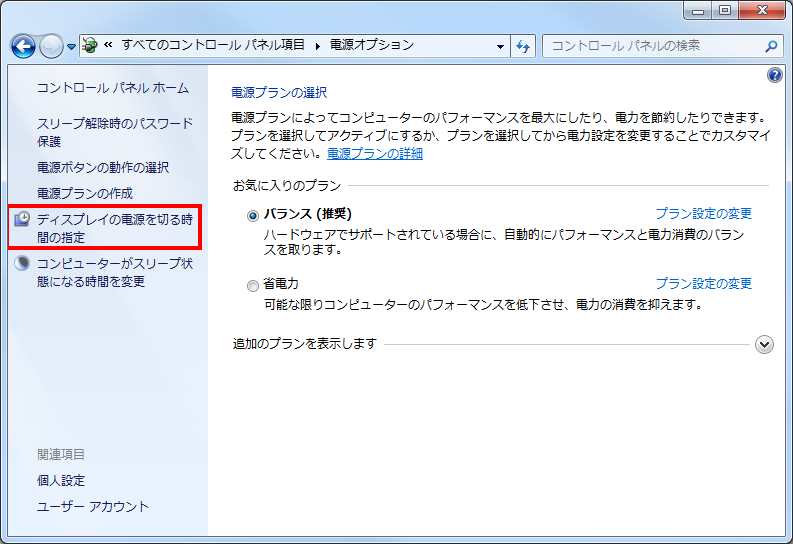793x544 pixels.
Task: Open the 電源プランの詳細 link
Action: coord(375,154)
